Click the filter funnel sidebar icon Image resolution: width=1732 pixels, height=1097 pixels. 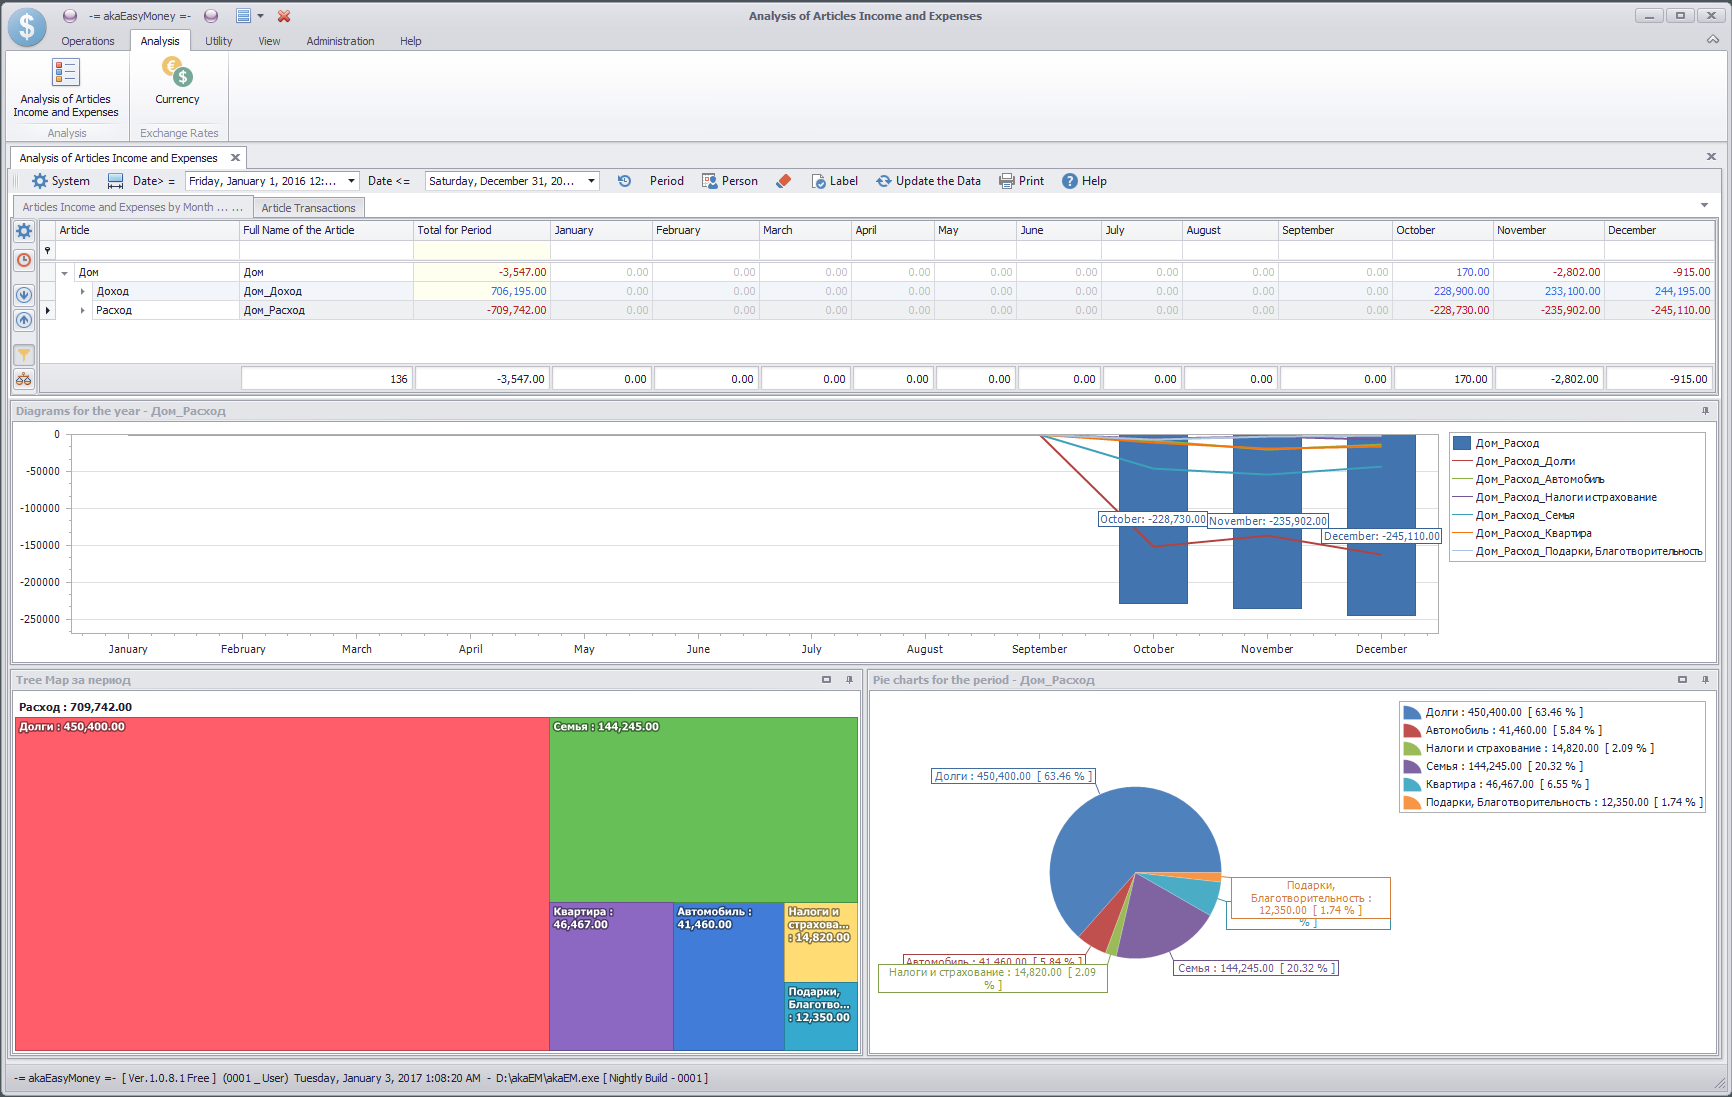(x=24, y=355)
